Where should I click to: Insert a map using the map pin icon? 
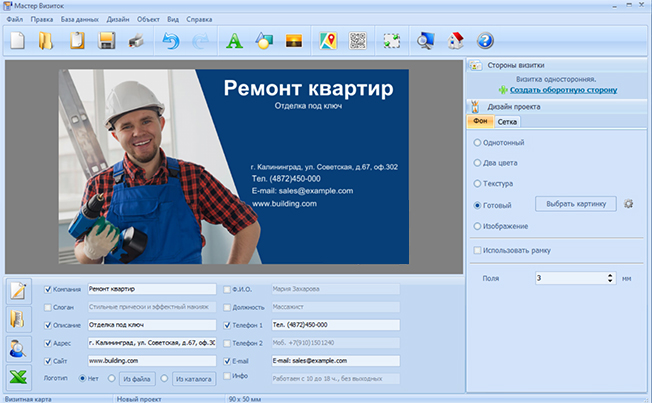tap(328, 41)
